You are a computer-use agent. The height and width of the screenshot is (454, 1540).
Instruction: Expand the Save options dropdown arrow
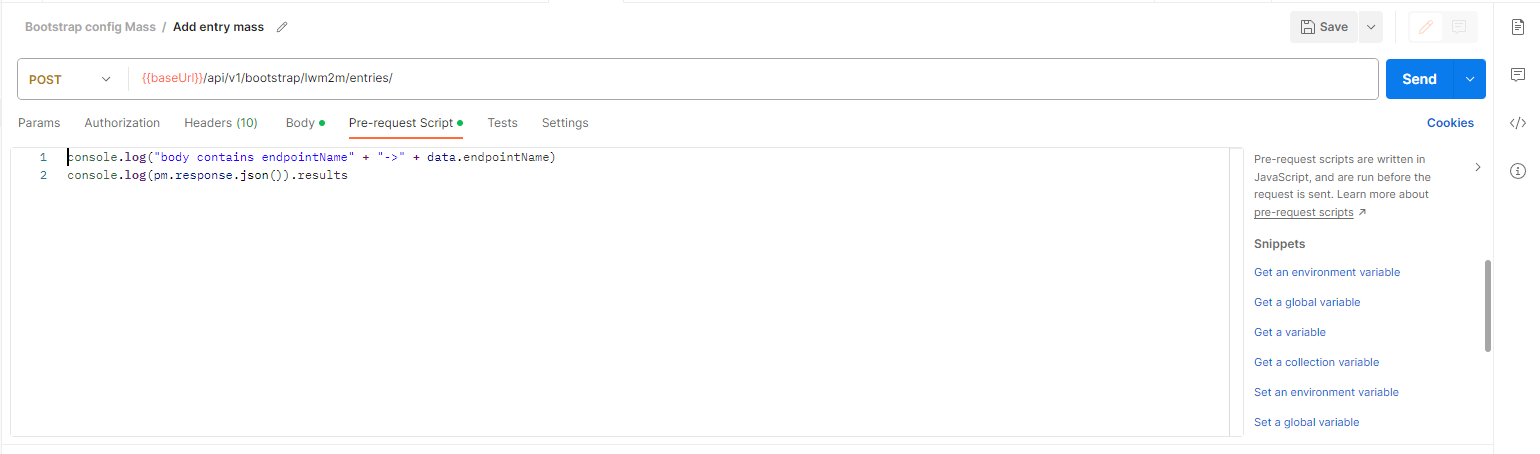point(1370,27)
